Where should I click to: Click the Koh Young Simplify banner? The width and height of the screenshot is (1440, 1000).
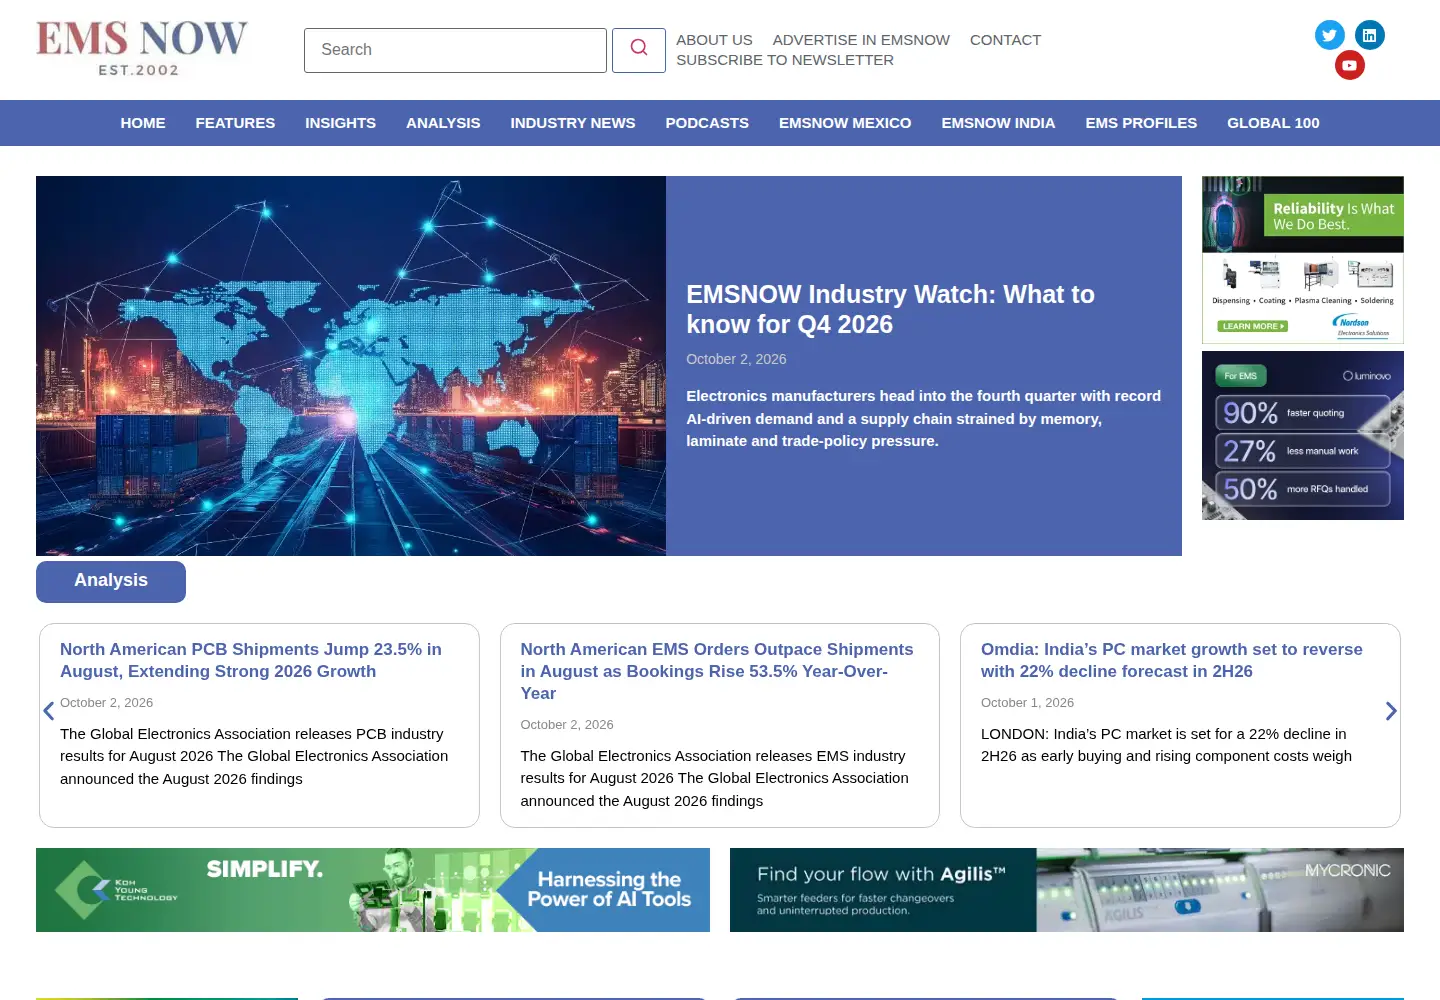tap(373, 890)
